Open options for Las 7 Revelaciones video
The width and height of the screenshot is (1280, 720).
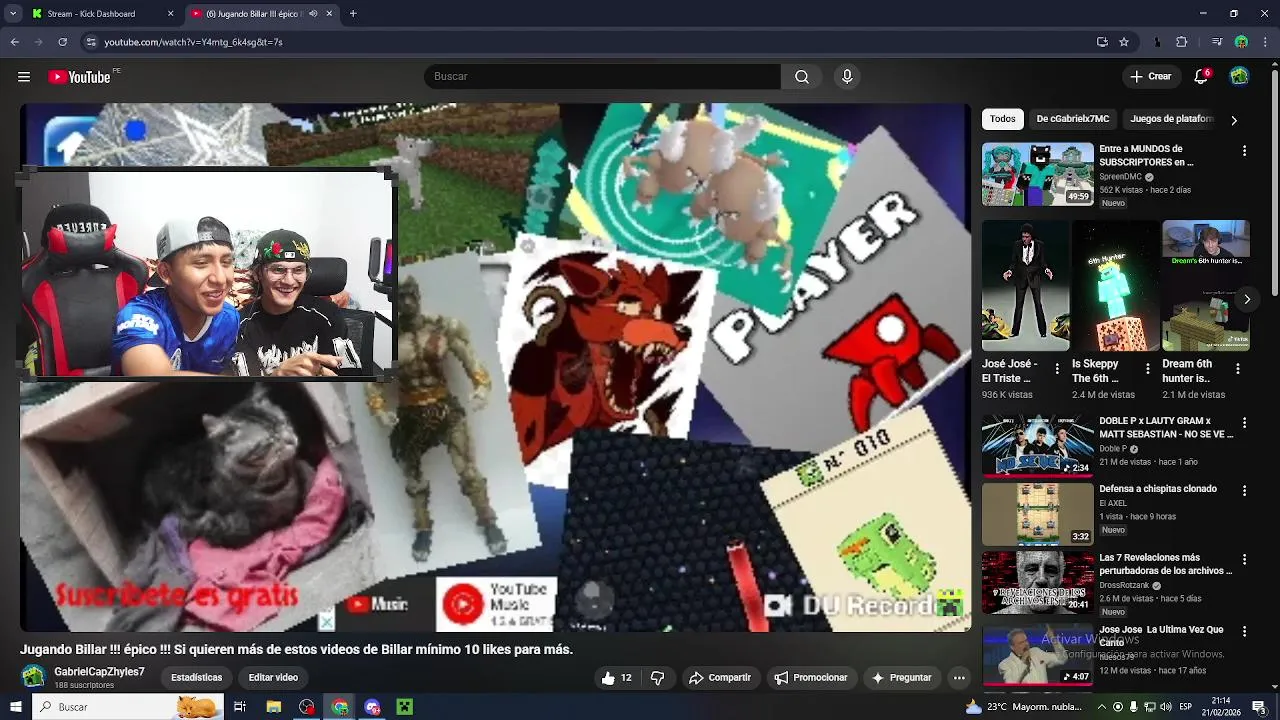(x=1244, y=560)
